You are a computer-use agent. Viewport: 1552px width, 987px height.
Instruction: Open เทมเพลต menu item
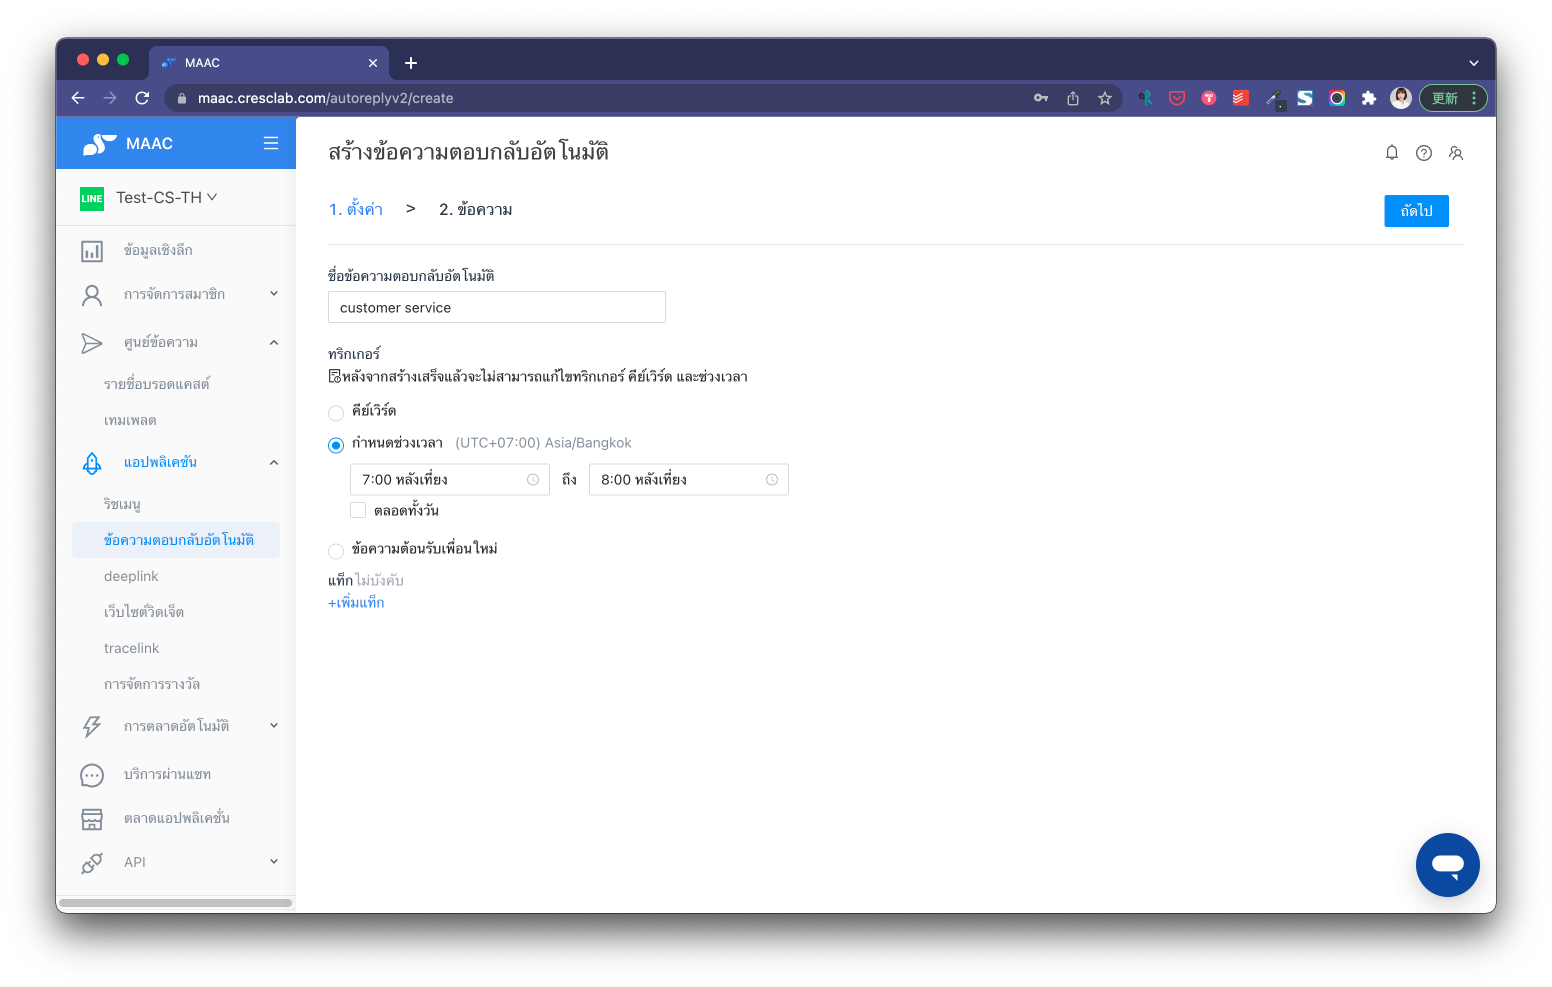[130, 420]
